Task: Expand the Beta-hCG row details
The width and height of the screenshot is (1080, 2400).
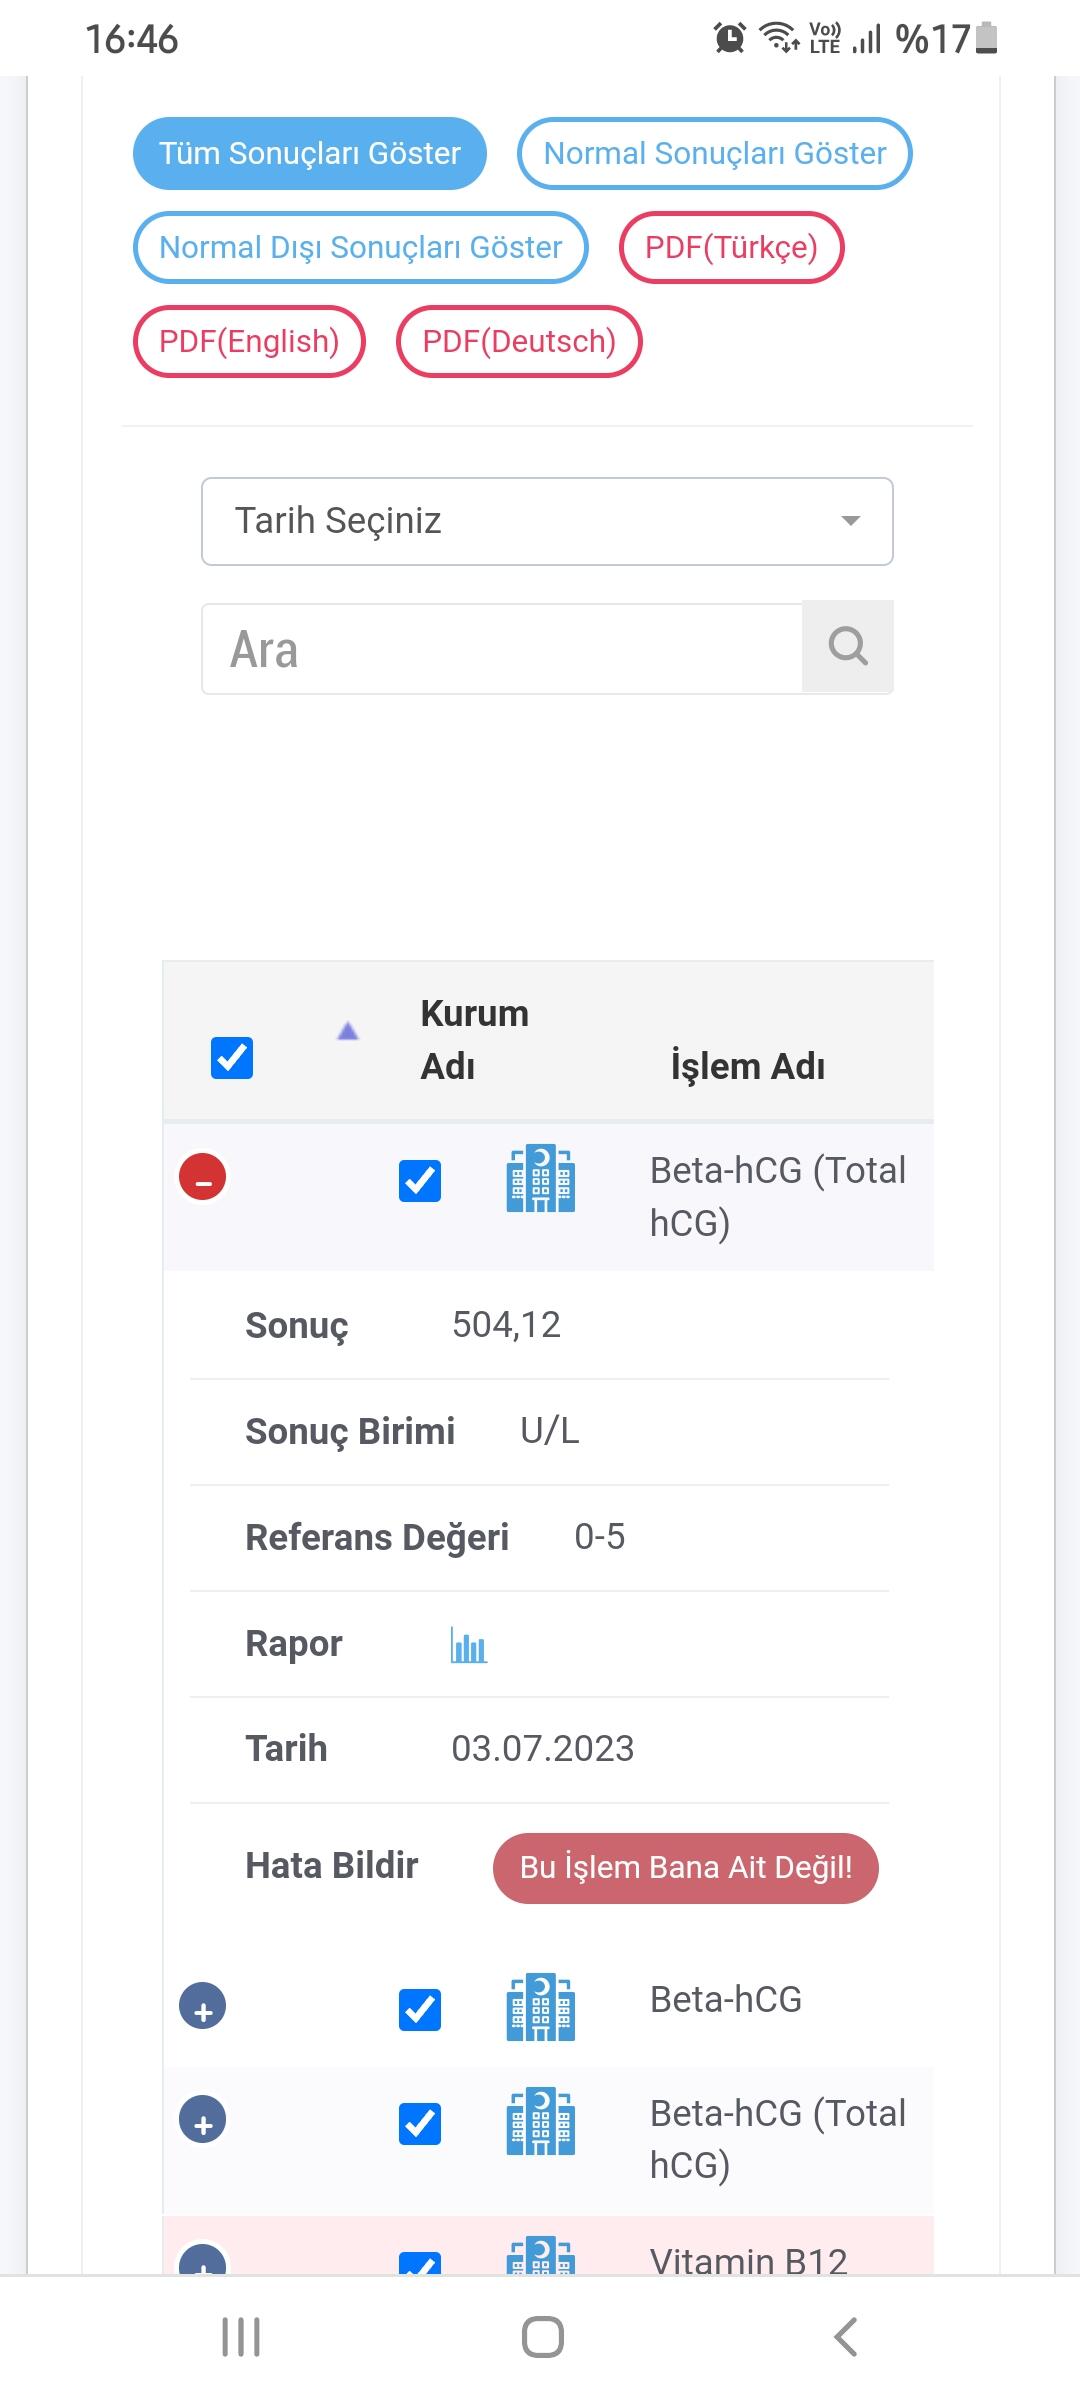Action: click(x=203, y=2007)
